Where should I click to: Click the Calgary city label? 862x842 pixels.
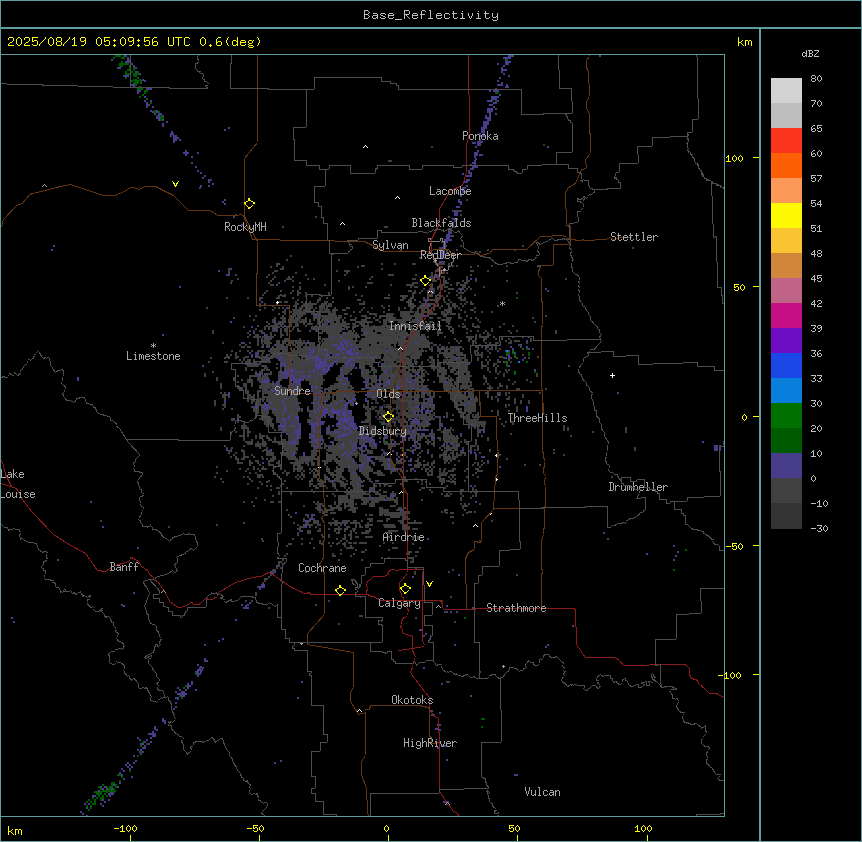[399, 603]
